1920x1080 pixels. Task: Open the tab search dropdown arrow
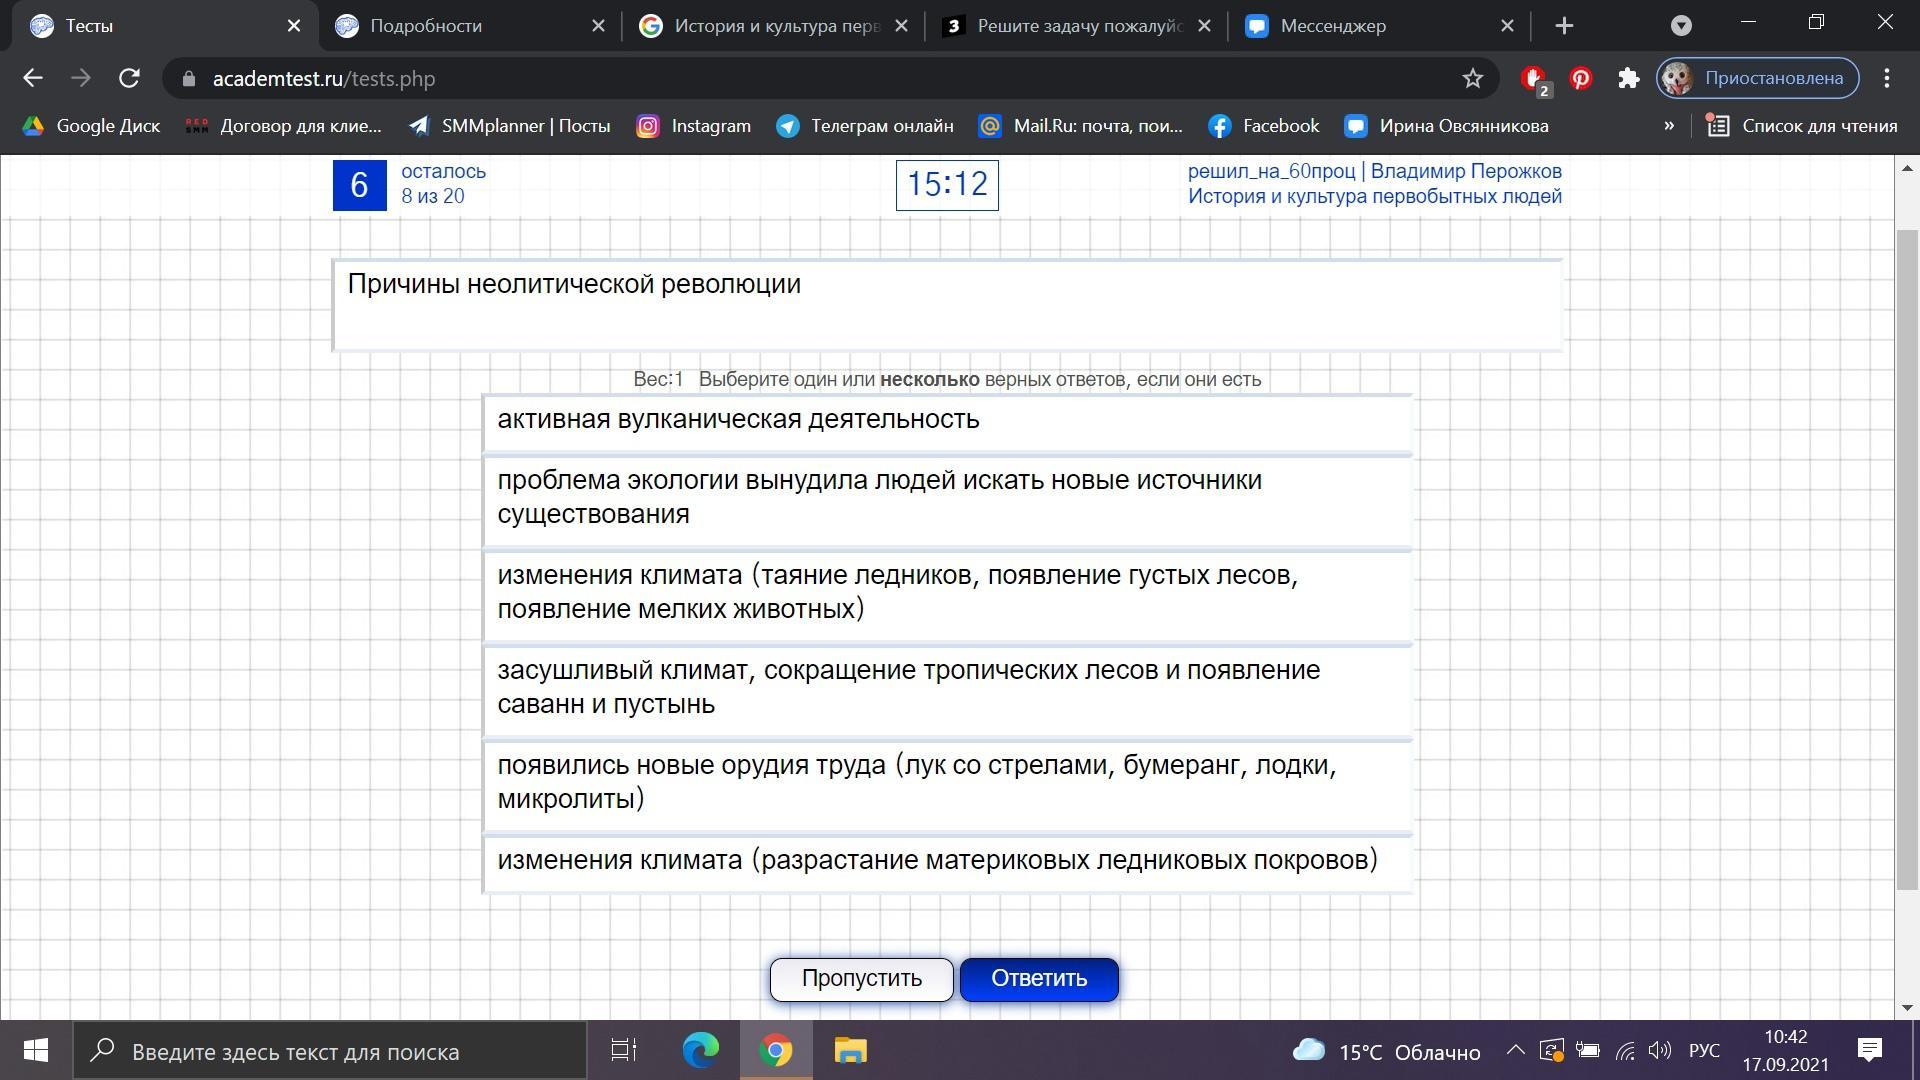coord(1681,26)
